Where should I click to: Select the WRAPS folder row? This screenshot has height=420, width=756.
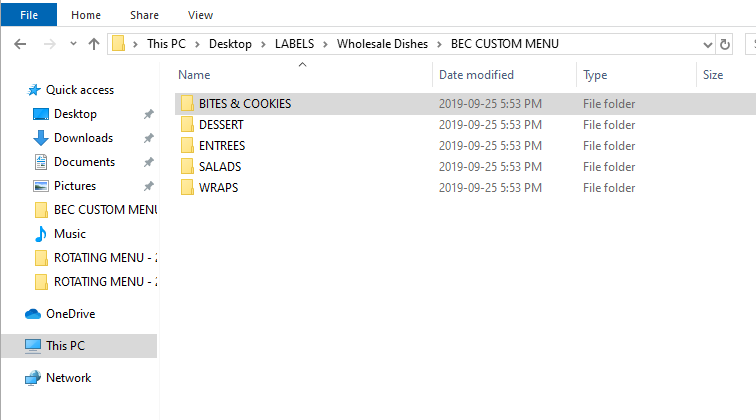coord(218,188)
